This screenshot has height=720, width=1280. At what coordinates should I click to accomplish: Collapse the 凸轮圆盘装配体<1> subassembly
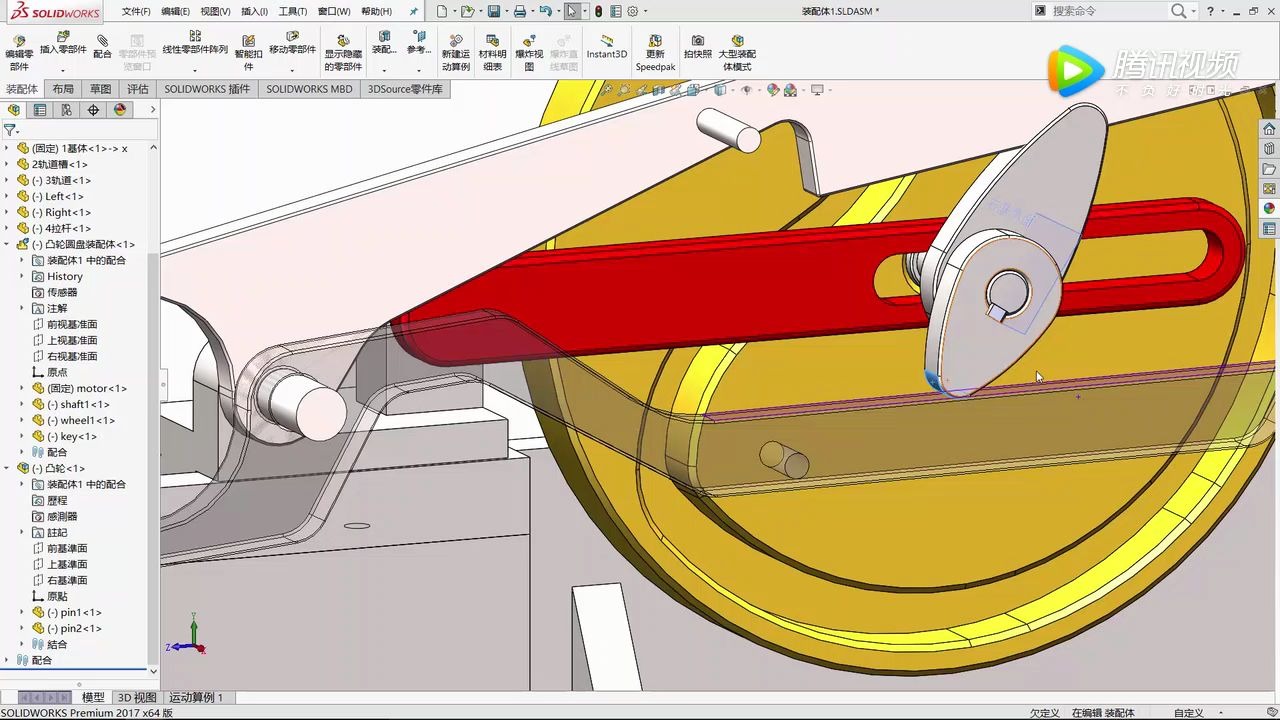(8, 244)
